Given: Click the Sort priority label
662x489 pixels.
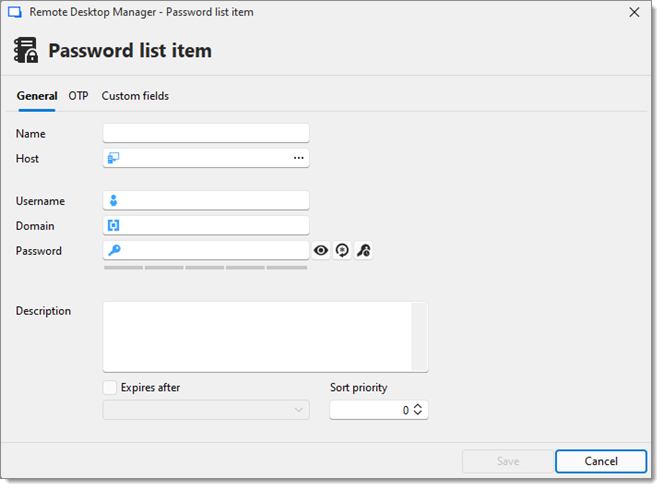Looking at the screenshot, I should [358, 388].
